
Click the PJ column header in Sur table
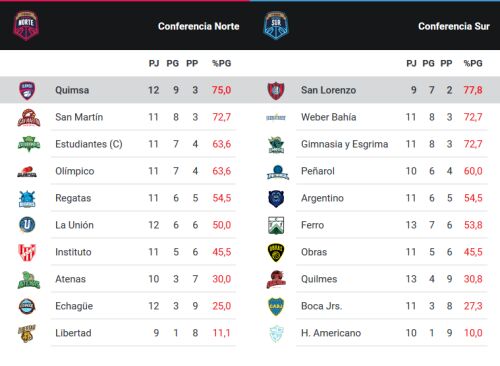[411, 63]
